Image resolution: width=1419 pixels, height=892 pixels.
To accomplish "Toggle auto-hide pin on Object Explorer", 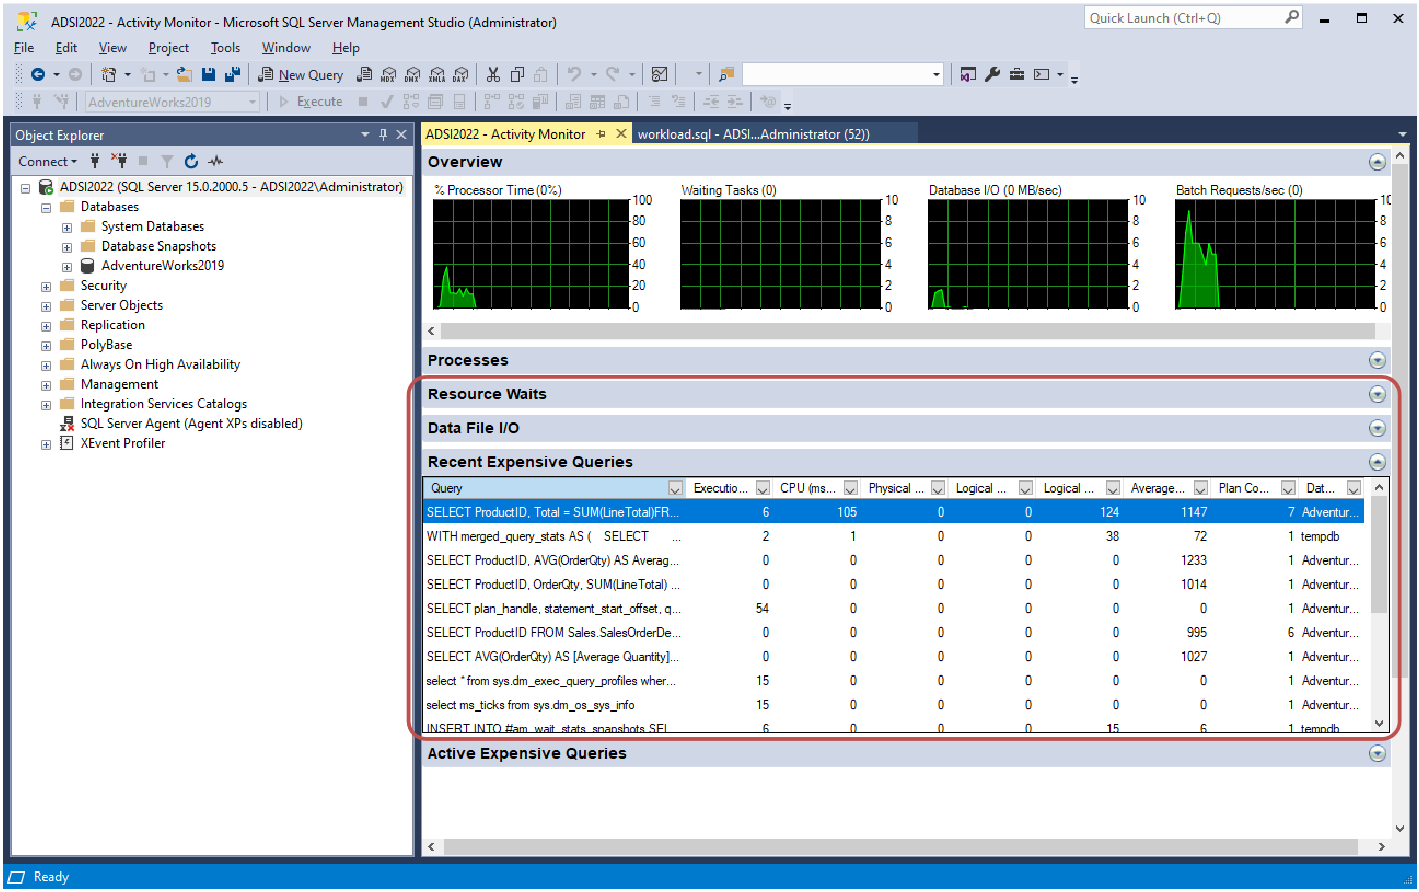I will click(x=383, y=135).
